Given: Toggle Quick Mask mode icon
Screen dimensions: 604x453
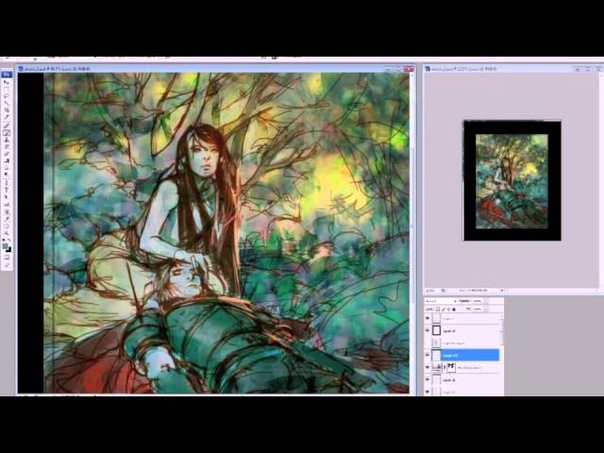Looking at the screenshot, I should [x=7, y=255].
